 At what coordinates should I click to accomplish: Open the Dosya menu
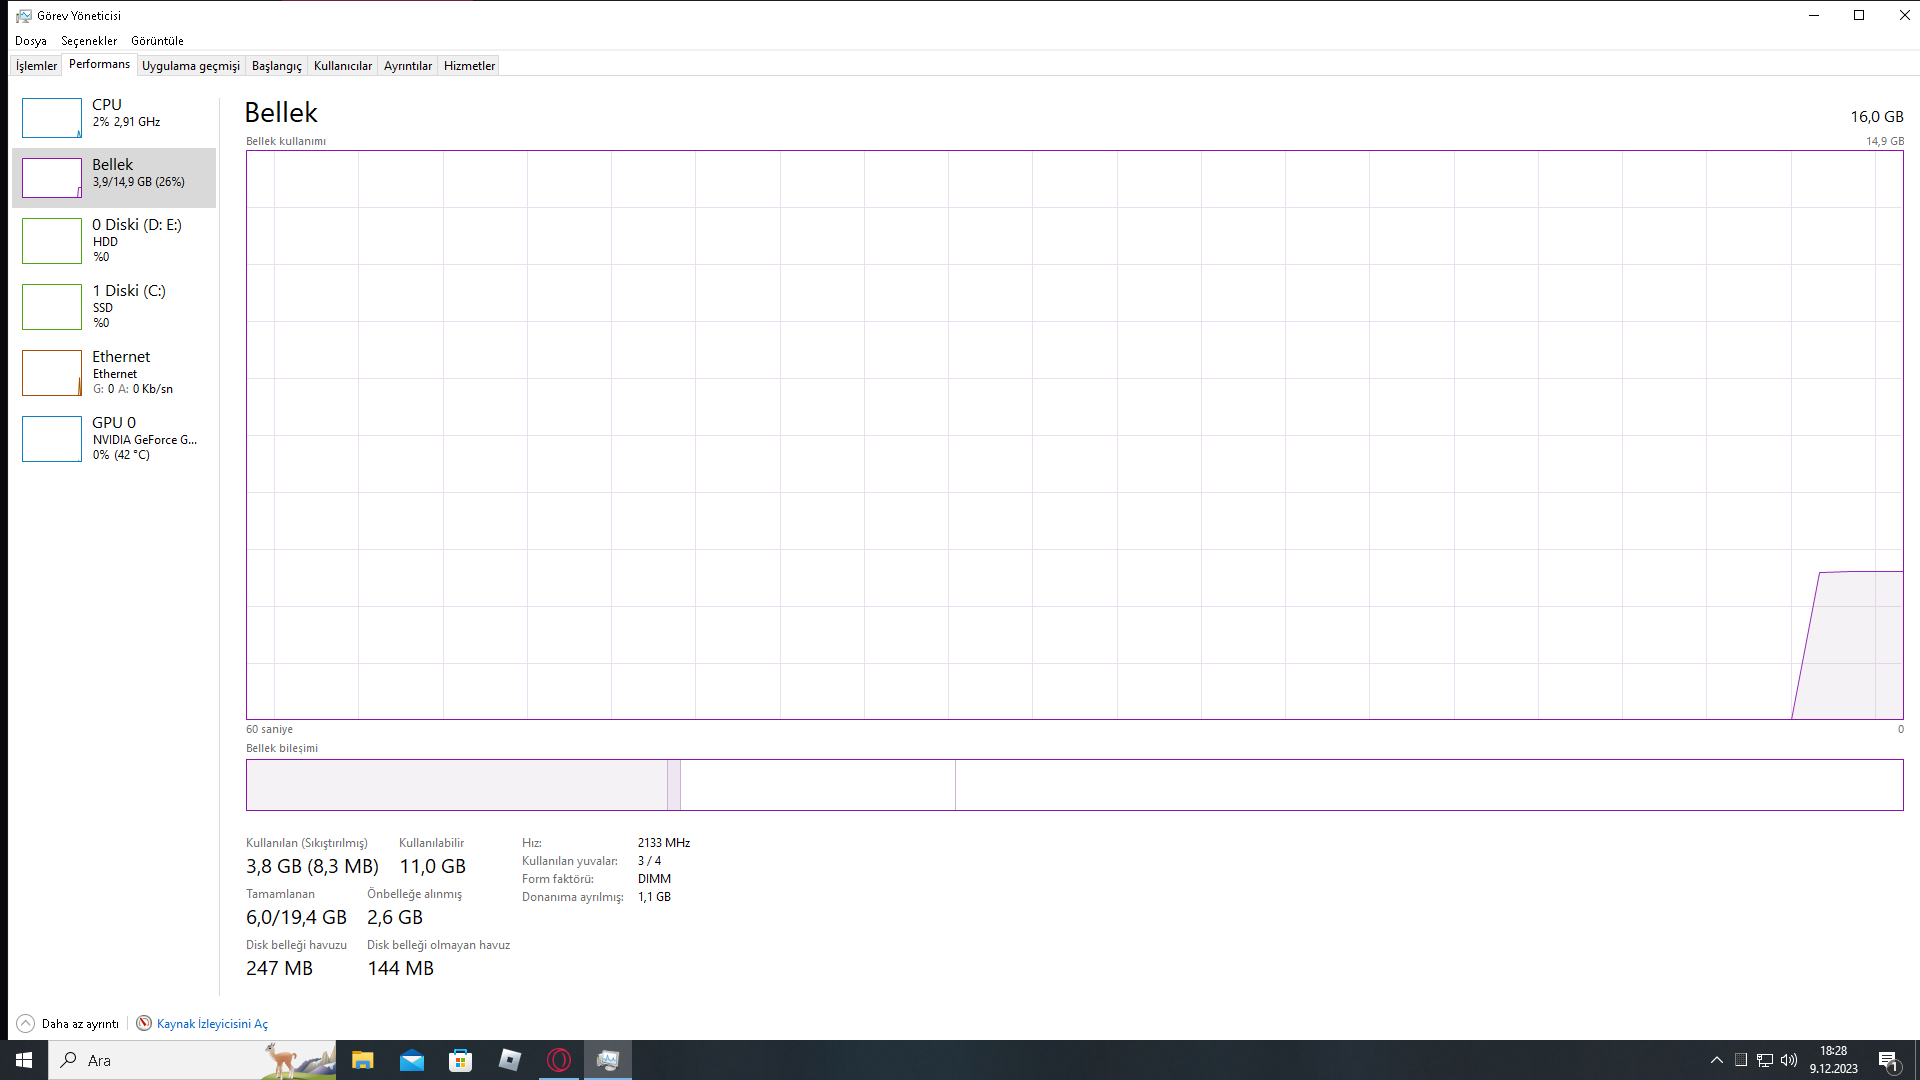(x=31, y=41)
